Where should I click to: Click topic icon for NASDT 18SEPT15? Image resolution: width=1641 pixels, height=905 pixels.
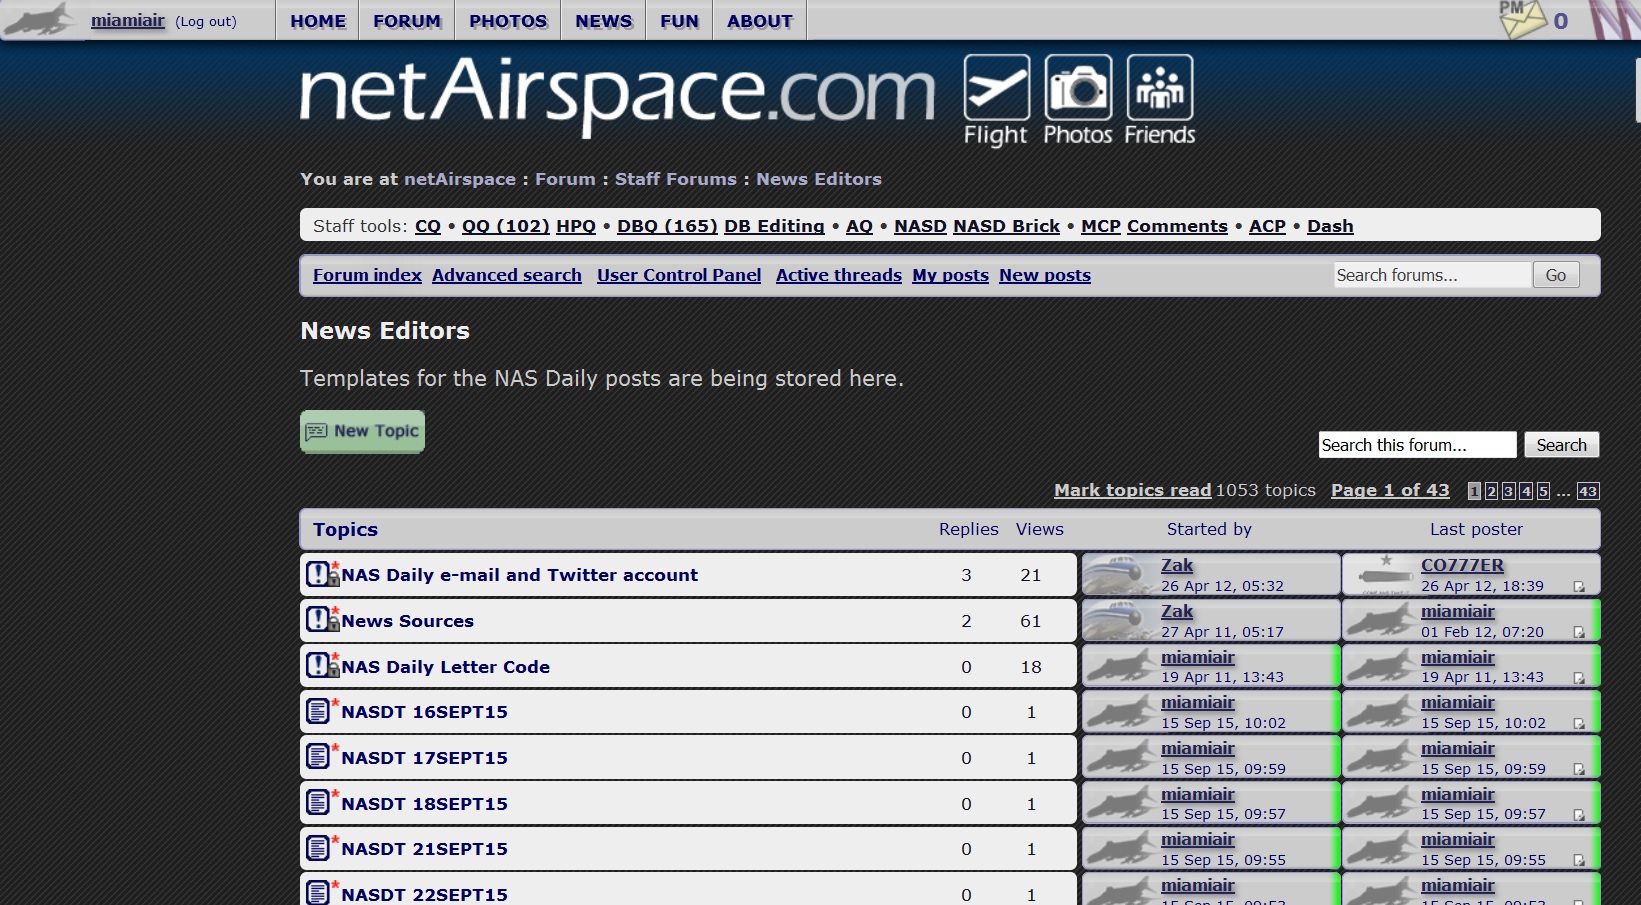point(321,803)
